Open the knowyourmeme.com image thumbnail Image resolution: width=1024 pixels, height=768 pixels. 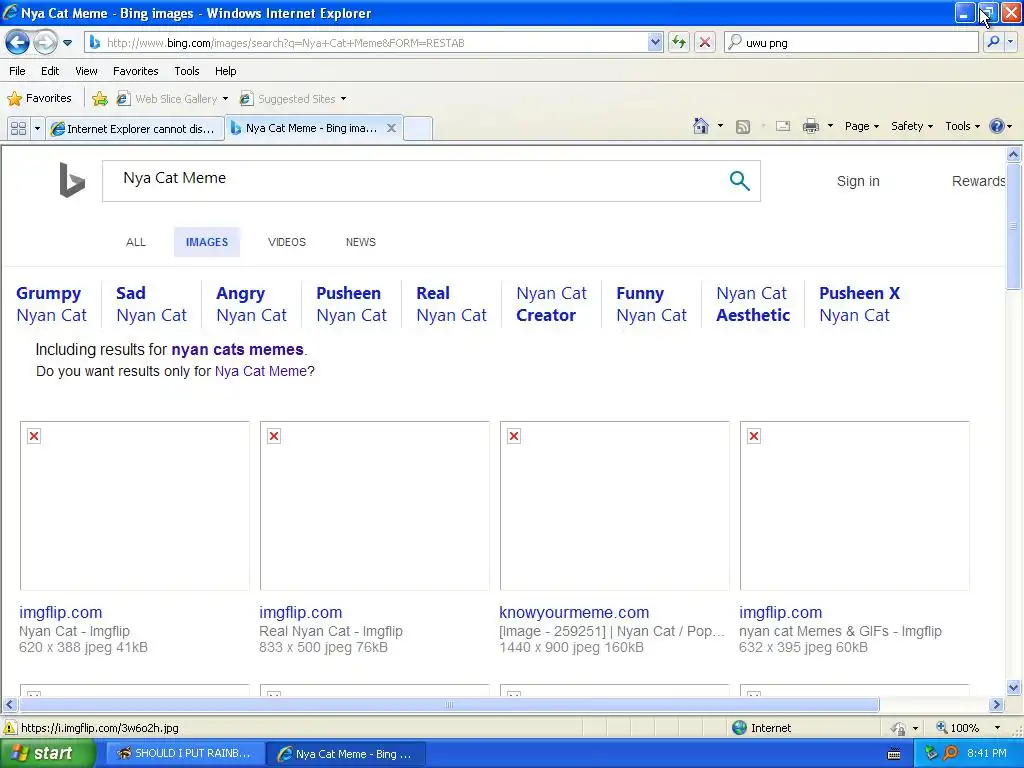[x=615, y=506]
